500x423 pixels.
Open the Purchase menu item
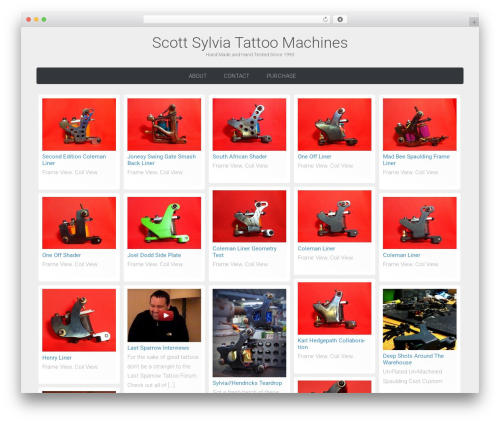click(281, 76)
